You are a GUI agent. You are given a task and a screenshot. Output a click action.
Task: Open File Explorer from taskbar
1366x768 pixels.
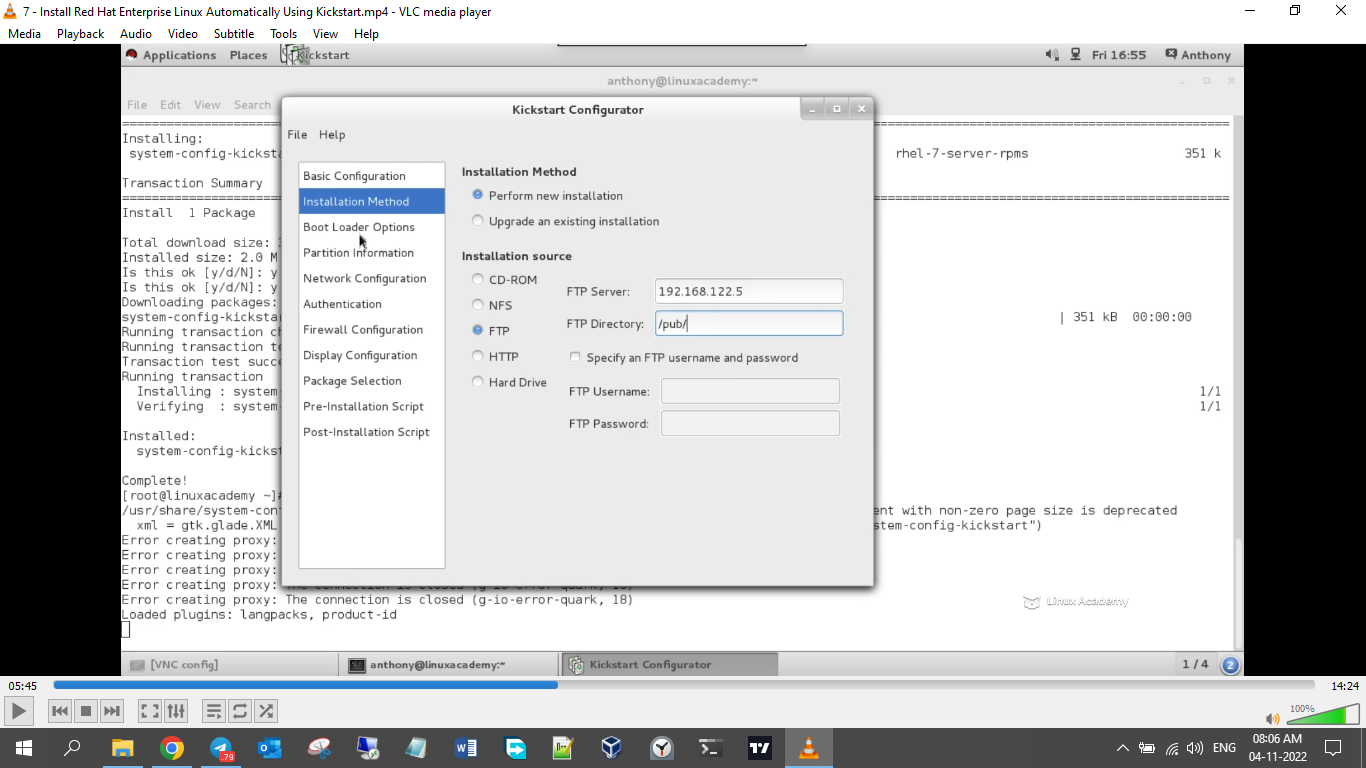pyautogui.click(x=122, y=748)
